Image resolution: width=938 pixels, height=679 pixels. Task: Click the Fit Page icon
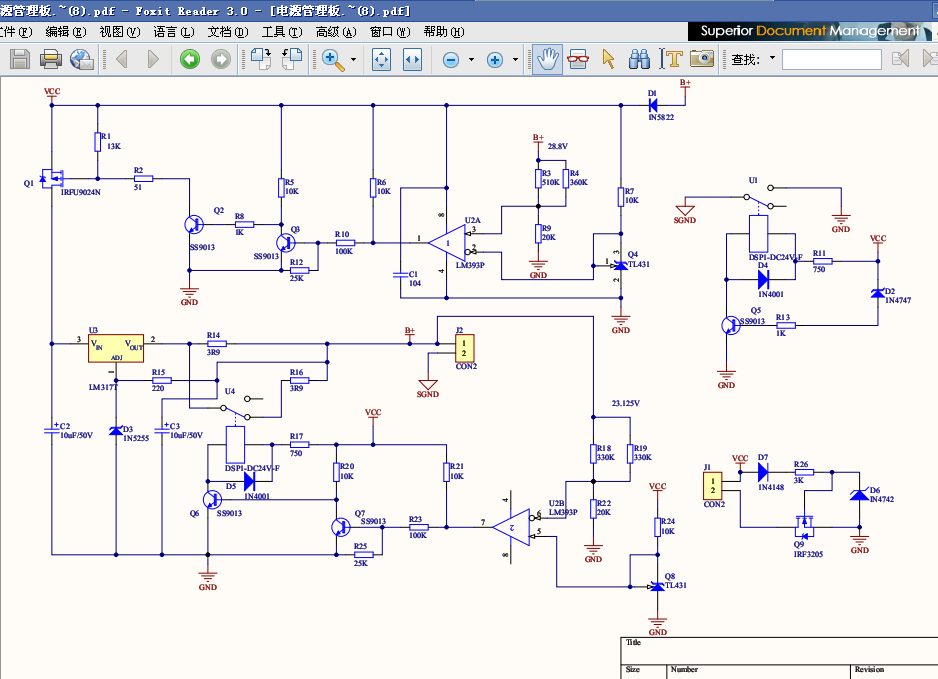click(x=381, y=59)
